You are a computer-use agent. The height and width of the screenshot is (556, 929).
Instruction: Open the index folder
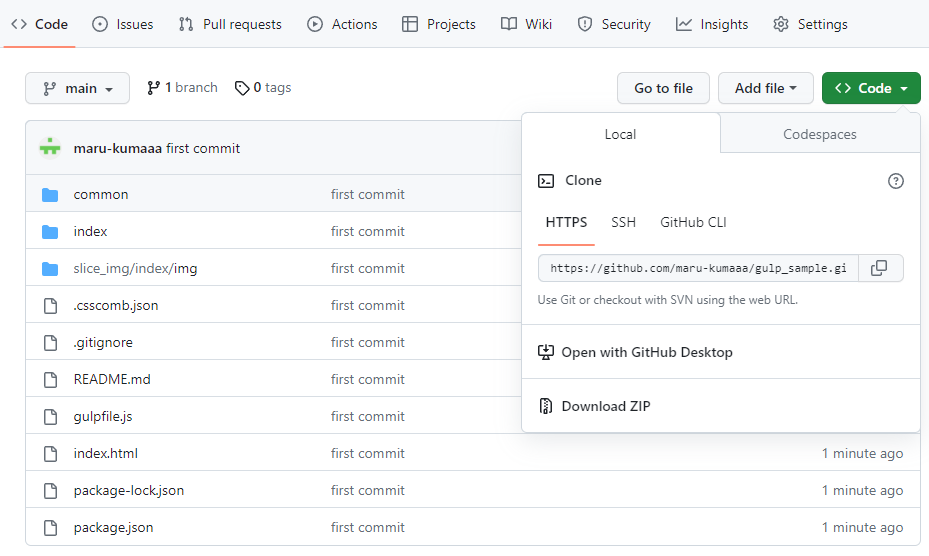coord(90,231)
